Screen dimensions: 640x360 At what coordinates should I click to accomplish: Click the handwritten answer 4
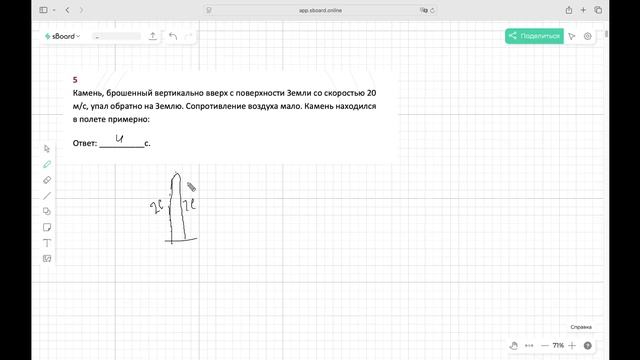(x=119, y=139)
